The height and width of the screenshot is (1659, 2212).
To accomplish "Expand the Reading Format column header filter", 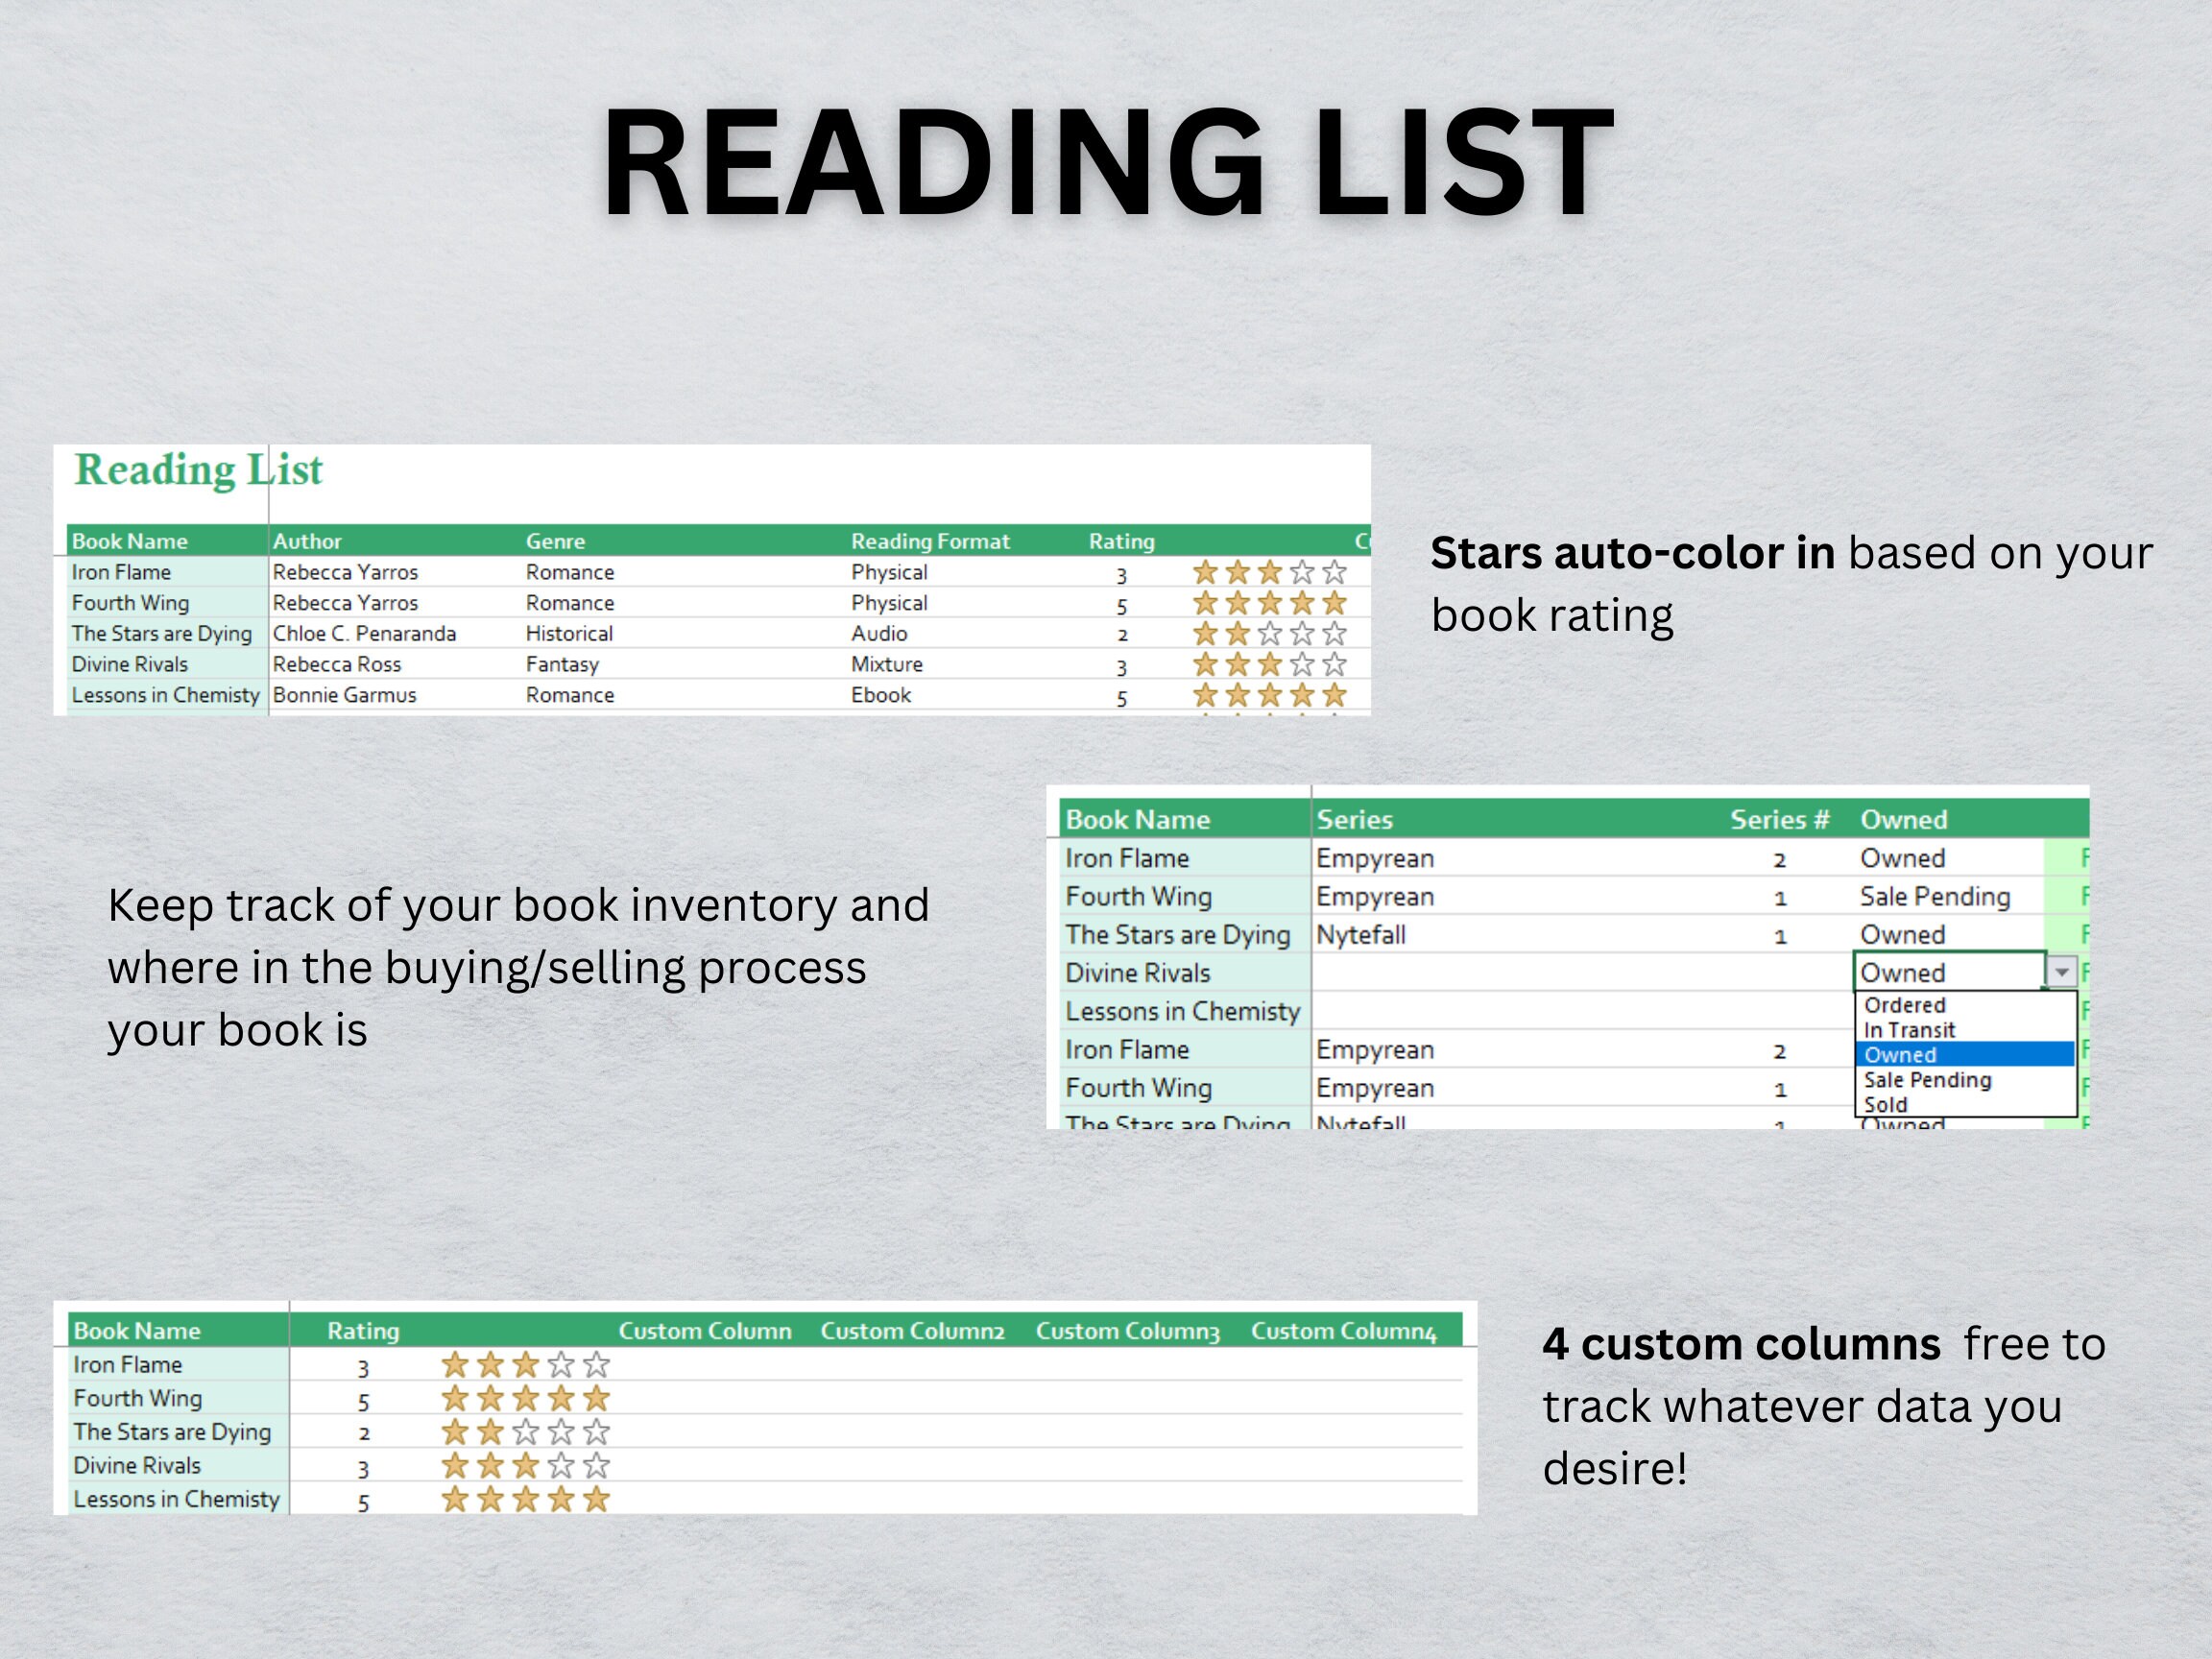I will click(x=930, y=541).
